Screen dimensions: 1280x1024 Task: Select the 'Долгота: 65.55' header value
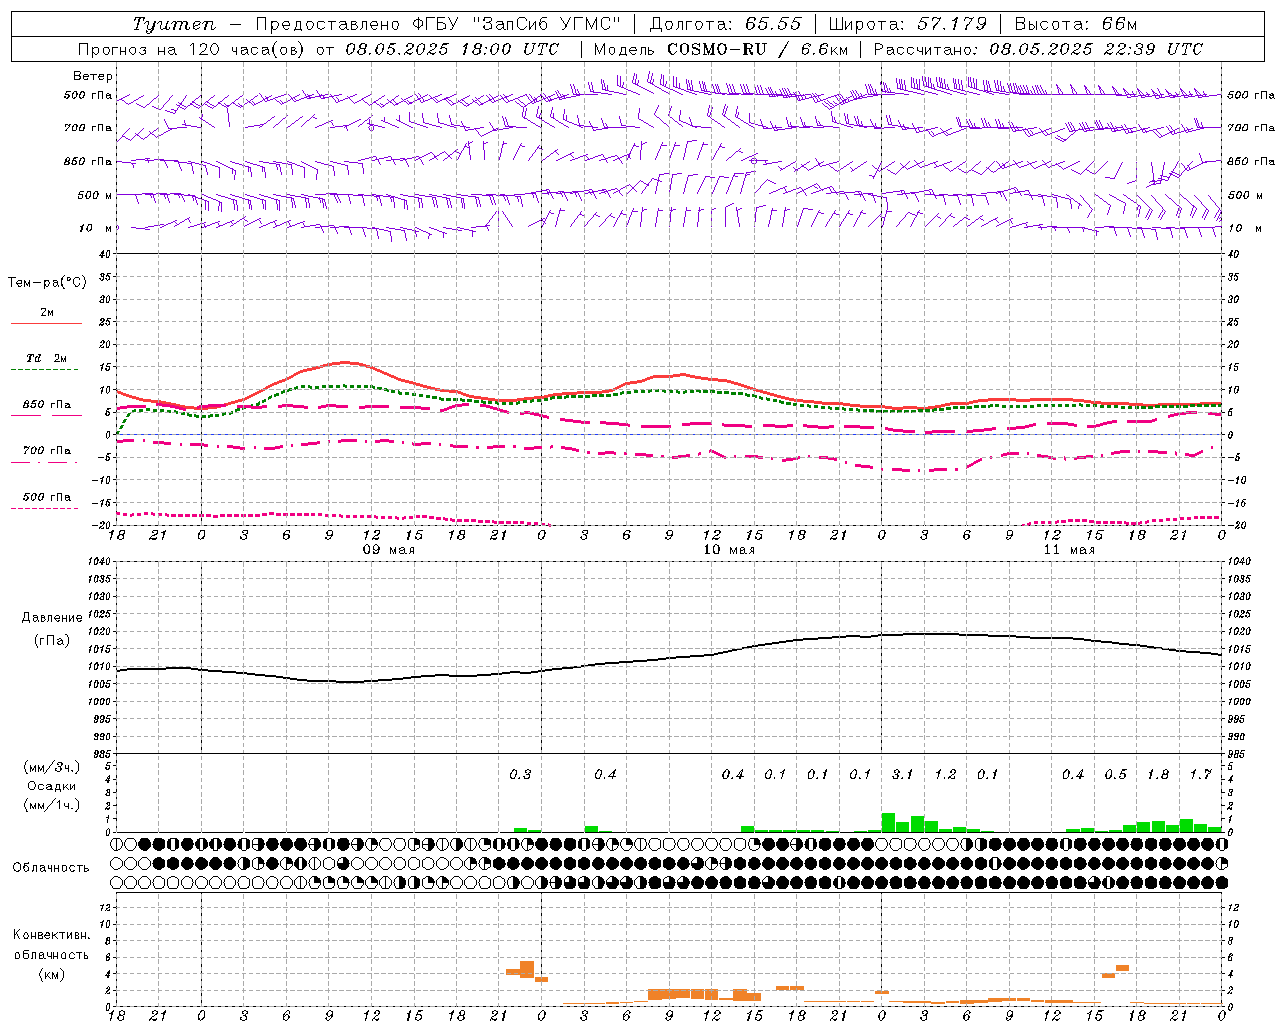pos(725,24)
